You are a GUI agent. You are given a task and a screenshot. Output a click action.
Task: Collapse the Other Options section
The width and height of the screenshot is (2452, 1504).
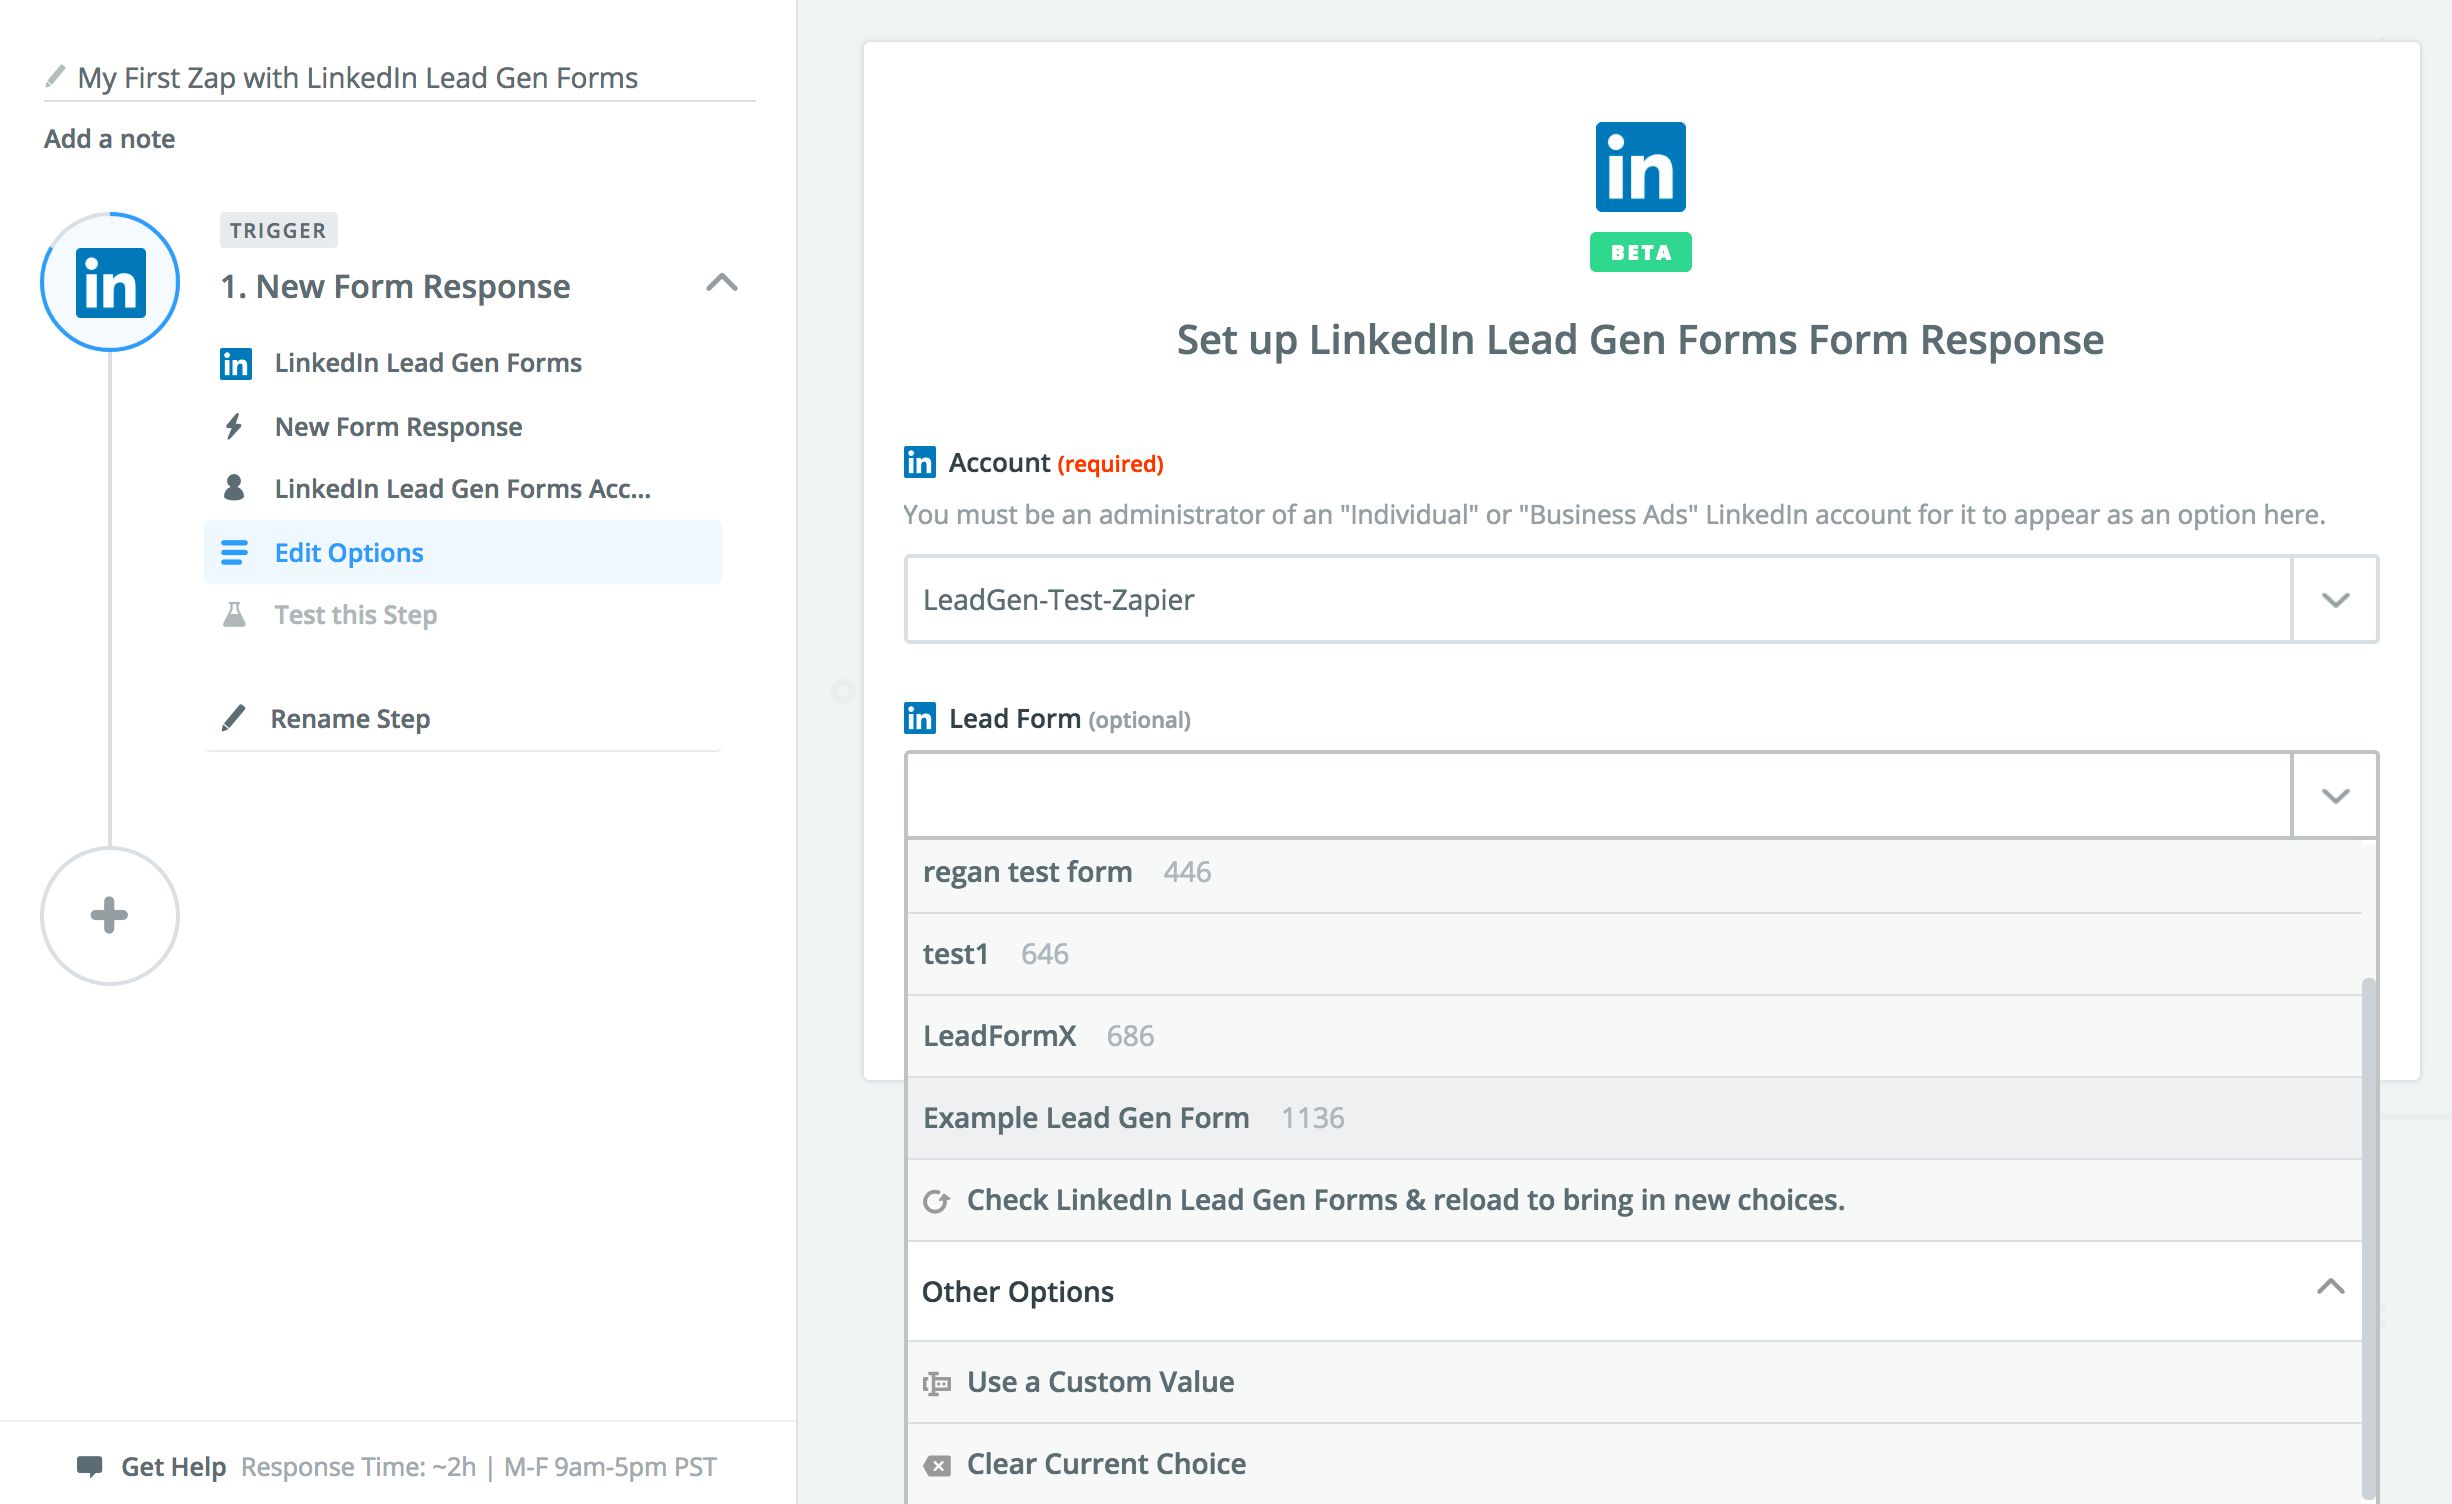2330,1287
